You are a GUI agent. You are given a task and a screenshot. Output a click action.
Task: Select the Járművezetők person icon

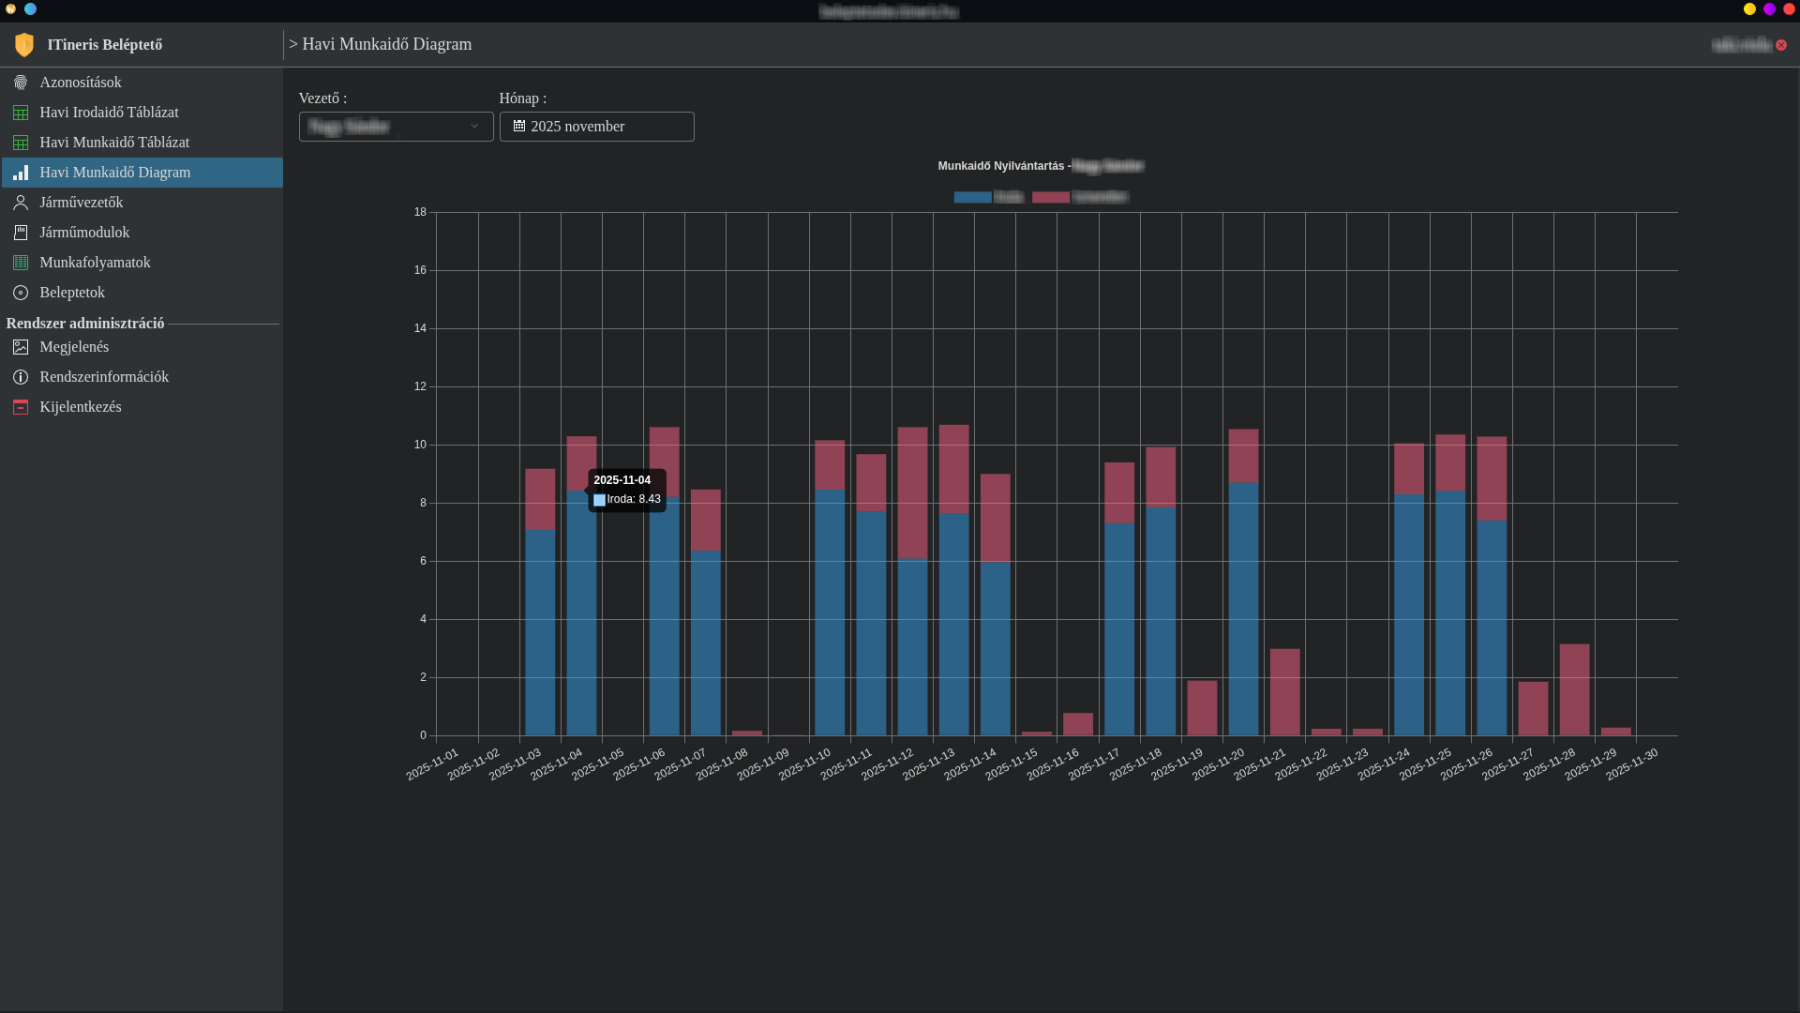coord(20,203)
